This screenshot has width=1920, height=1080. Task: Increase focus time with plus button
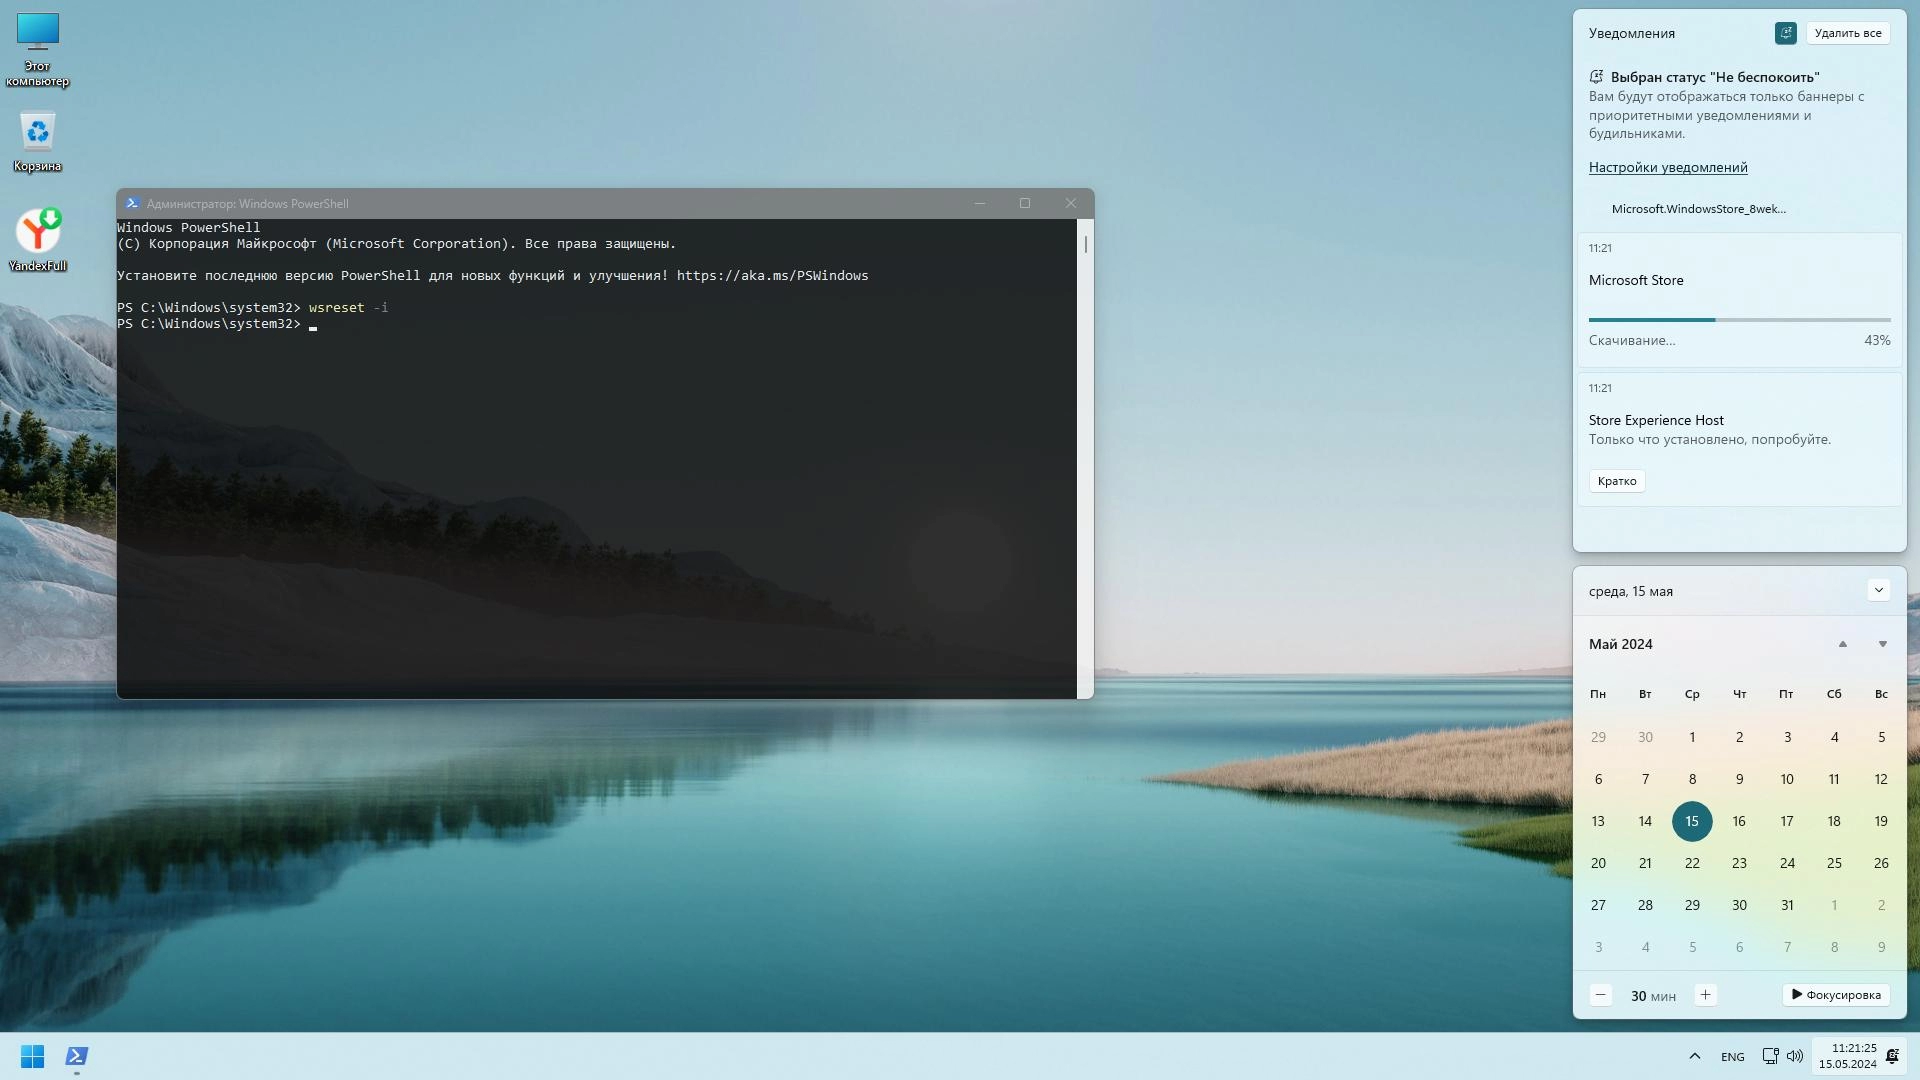[x=1705, y=995]
